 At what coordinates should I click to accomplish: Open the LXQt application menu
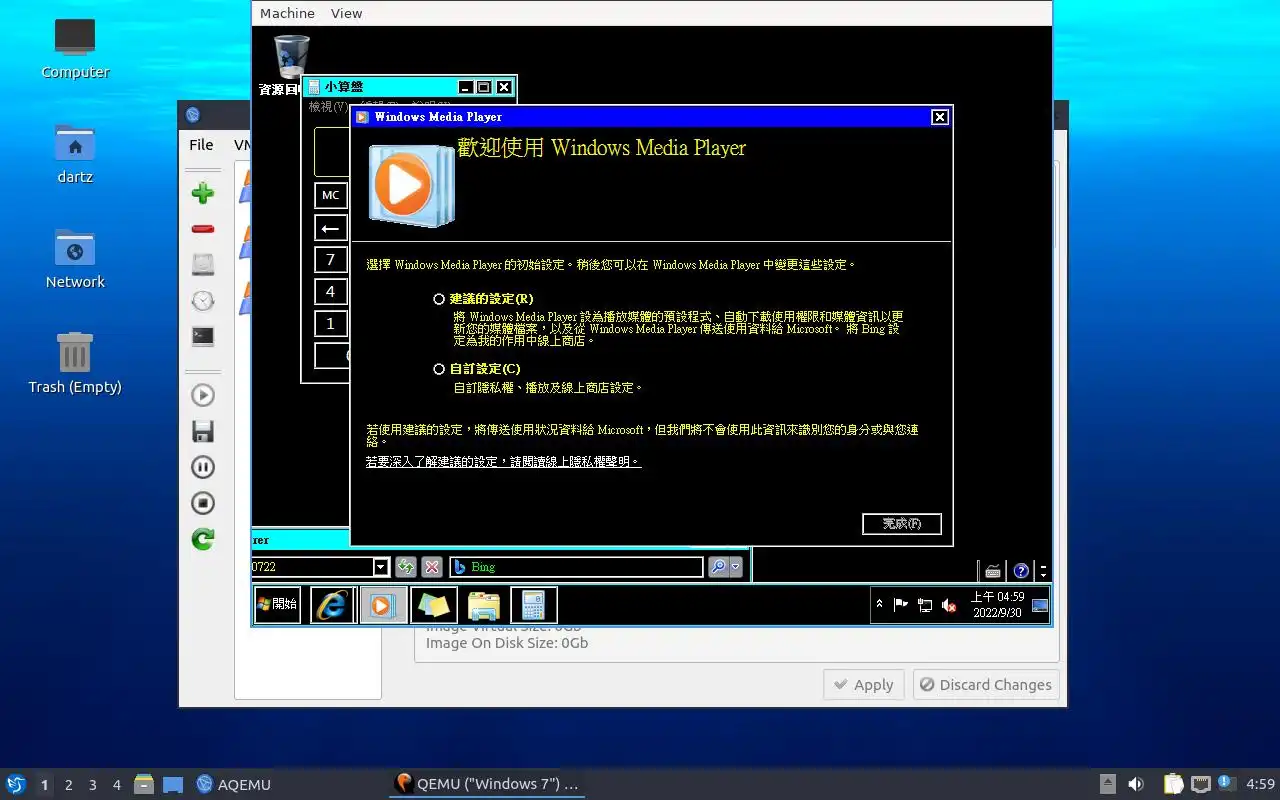[16, 784]
